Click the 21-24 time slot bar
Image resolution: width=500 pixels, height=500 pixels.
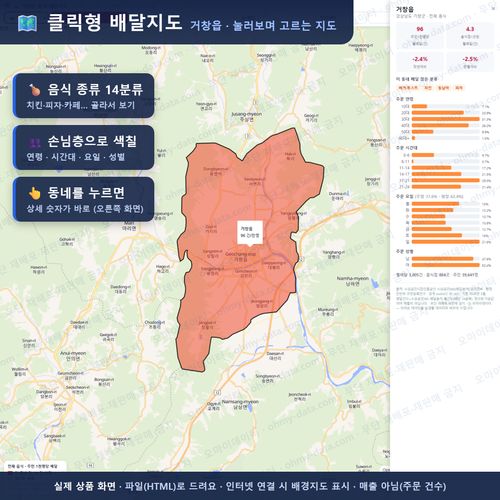tap(436, 187)
